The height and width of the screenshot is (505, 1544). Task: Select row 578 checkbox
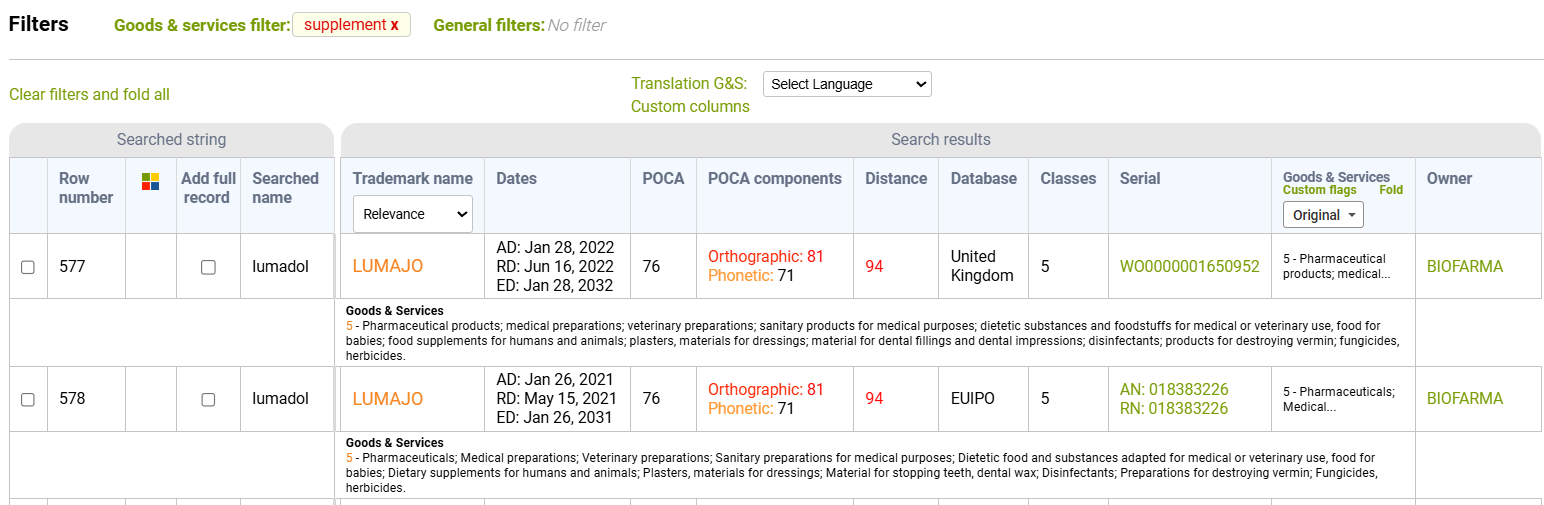tap(28, 399)
